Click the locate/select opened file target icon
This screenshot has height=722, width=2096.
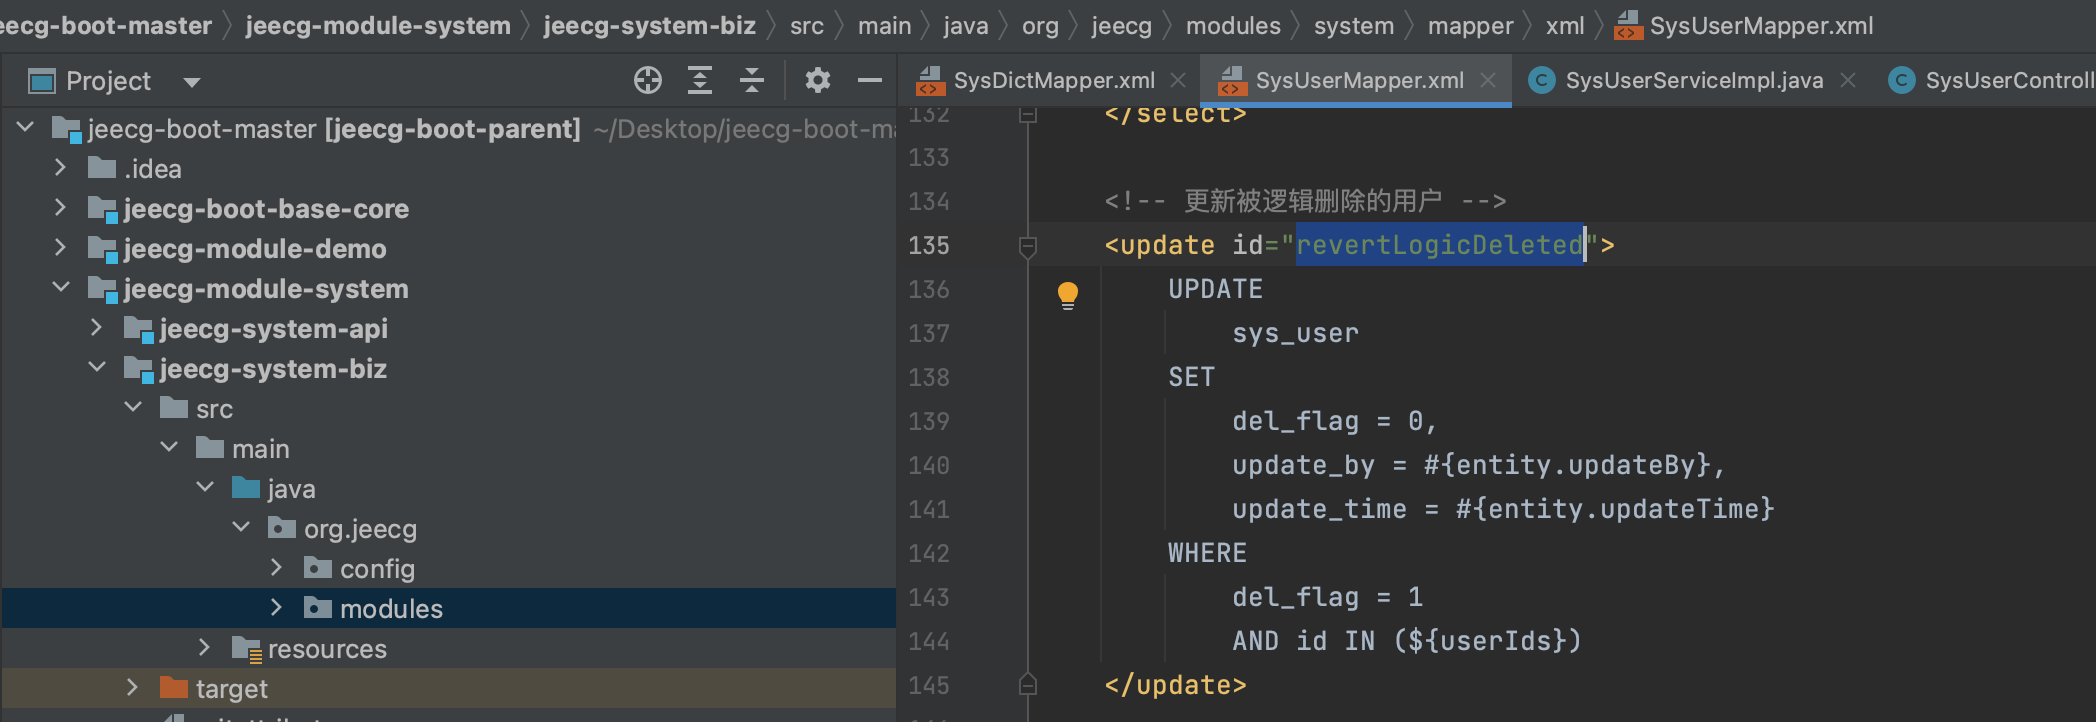click(x=648, y=80)
